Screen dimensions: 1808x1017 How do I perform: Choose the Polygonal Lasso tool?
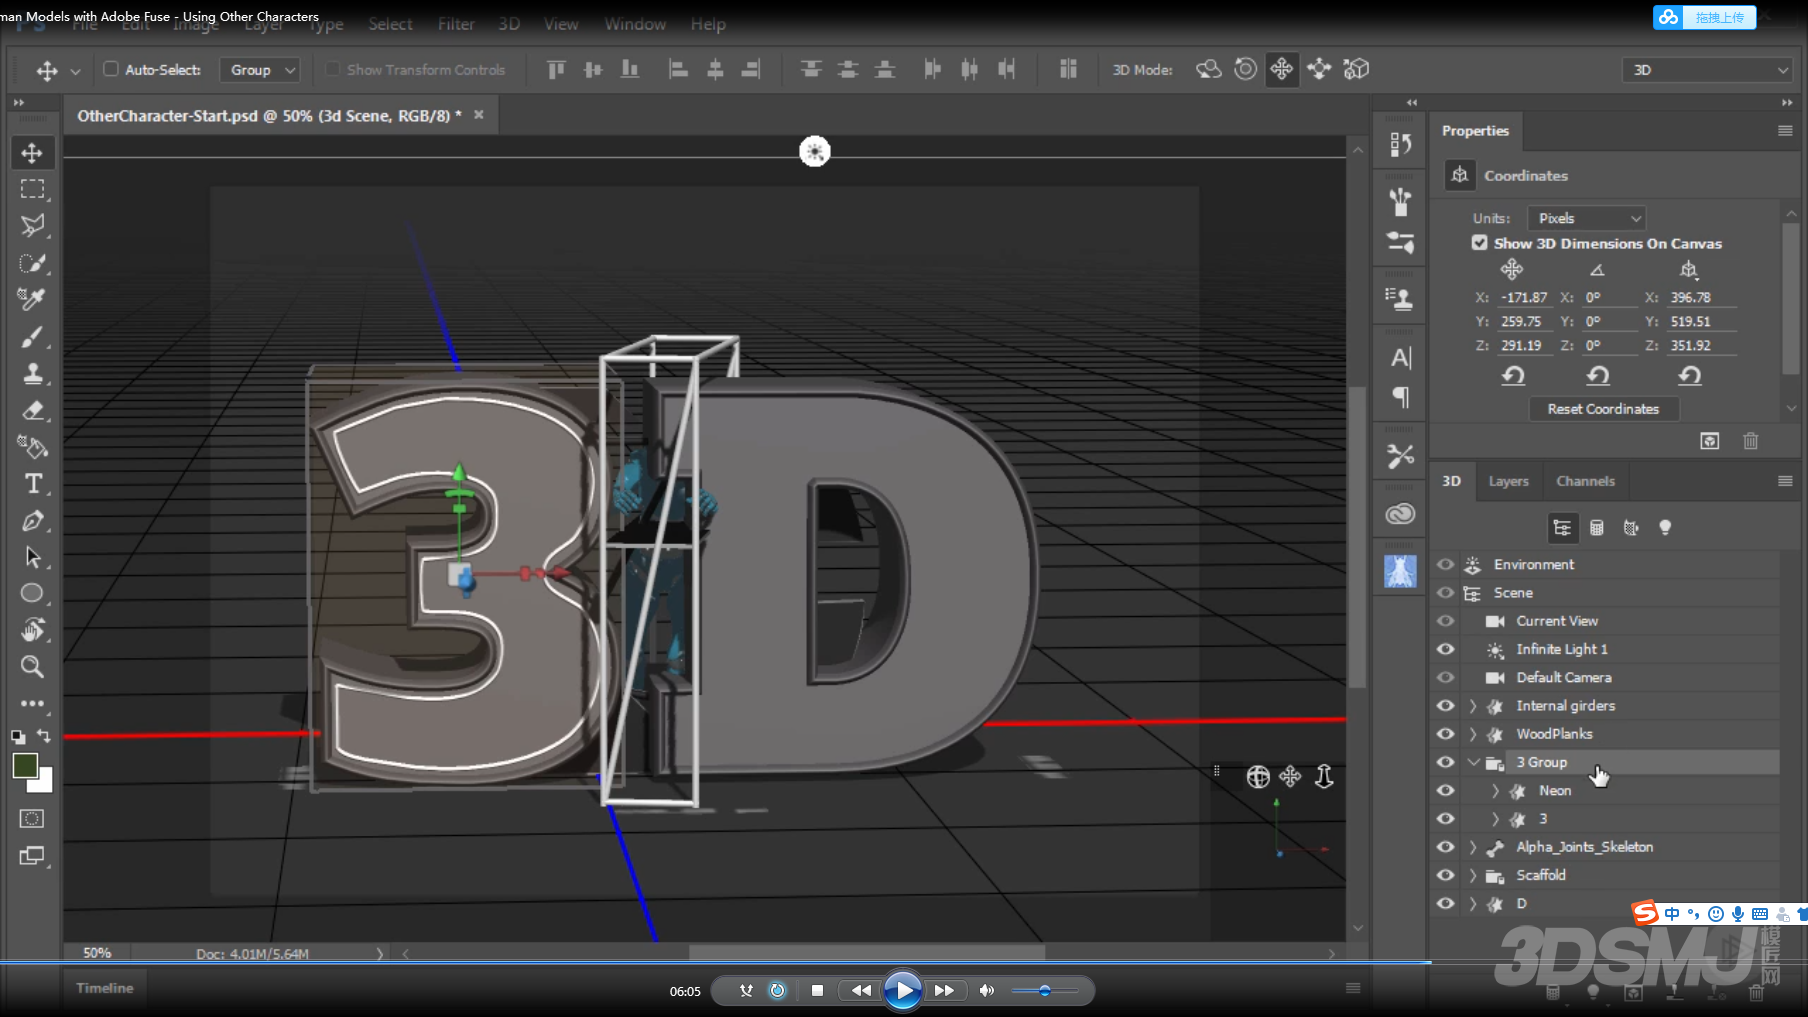tap(32, 226)
